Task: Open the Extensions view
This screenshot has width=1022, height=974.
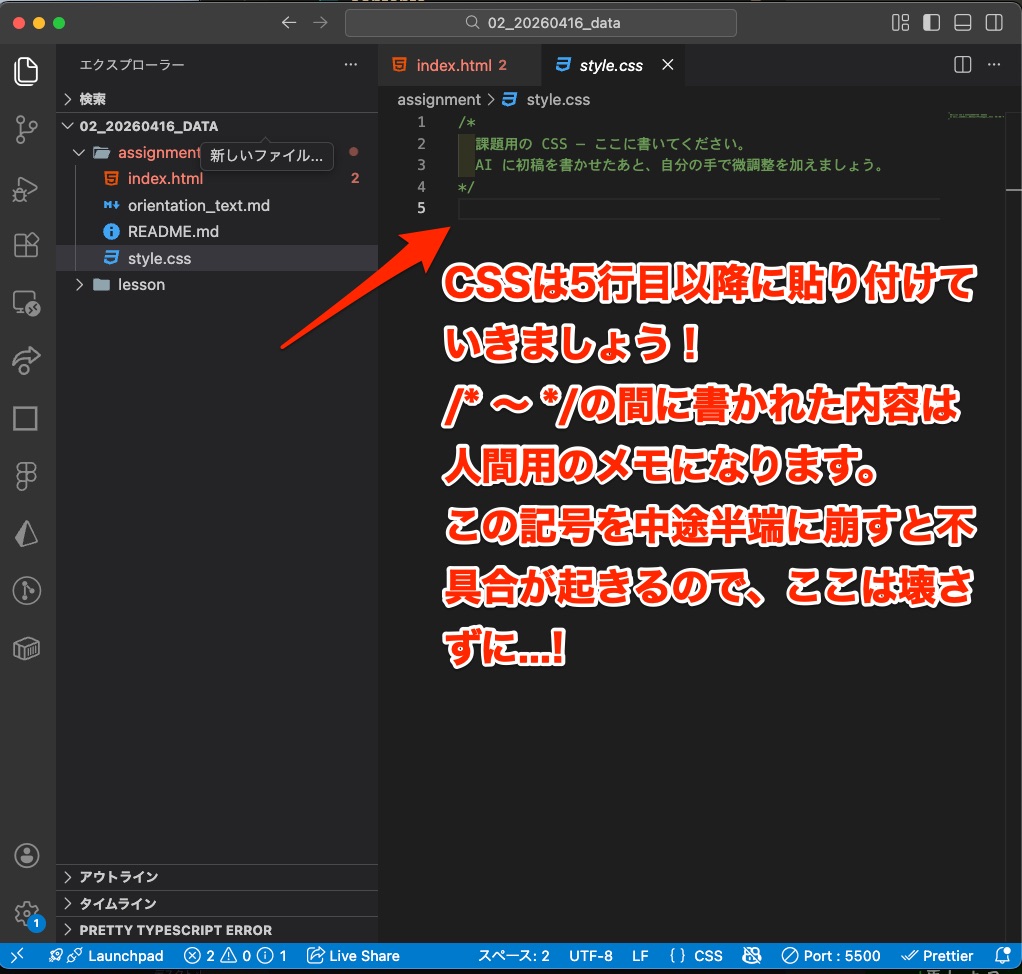Action: click(x=26, y=245)
